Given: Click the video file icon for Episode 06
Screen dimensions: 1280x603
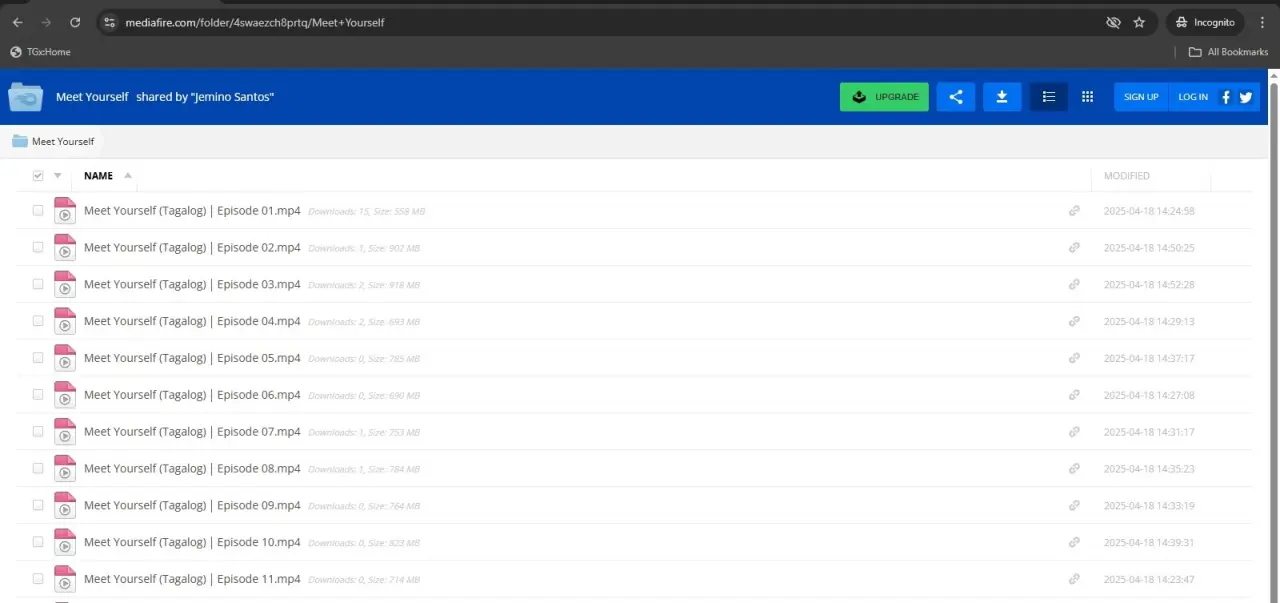Looking at the screenshot, I should (65, 395).
